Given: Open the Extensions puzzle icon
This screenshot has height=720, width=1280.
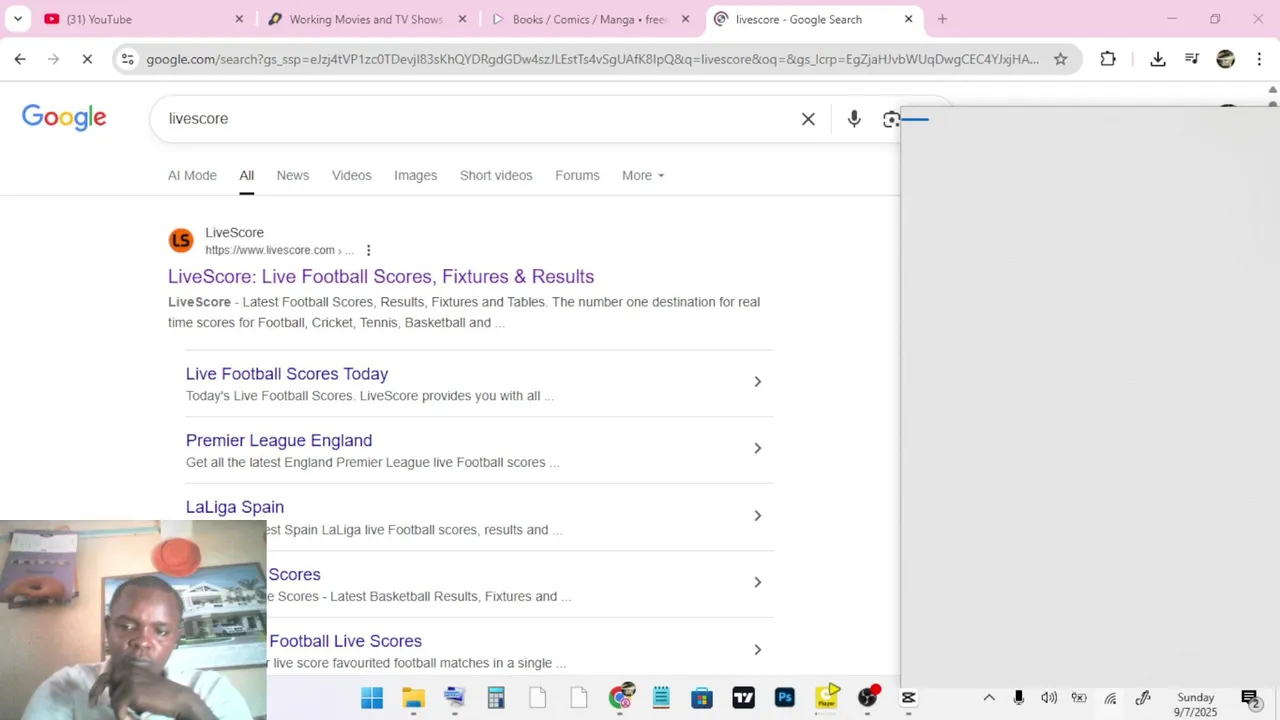Looking at the screenshot, I should click(x=1108, y=59).
